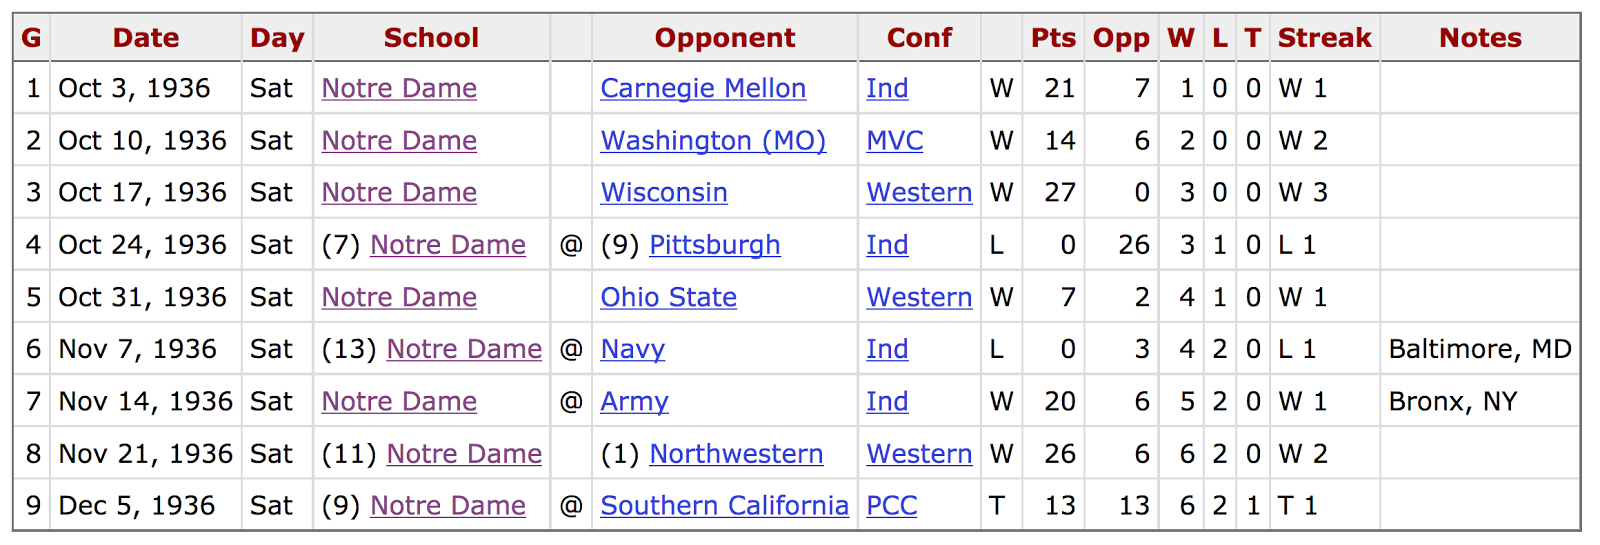Sort table by the Date column header
This screenshot has height=545, width=1600.
[146, 38]
